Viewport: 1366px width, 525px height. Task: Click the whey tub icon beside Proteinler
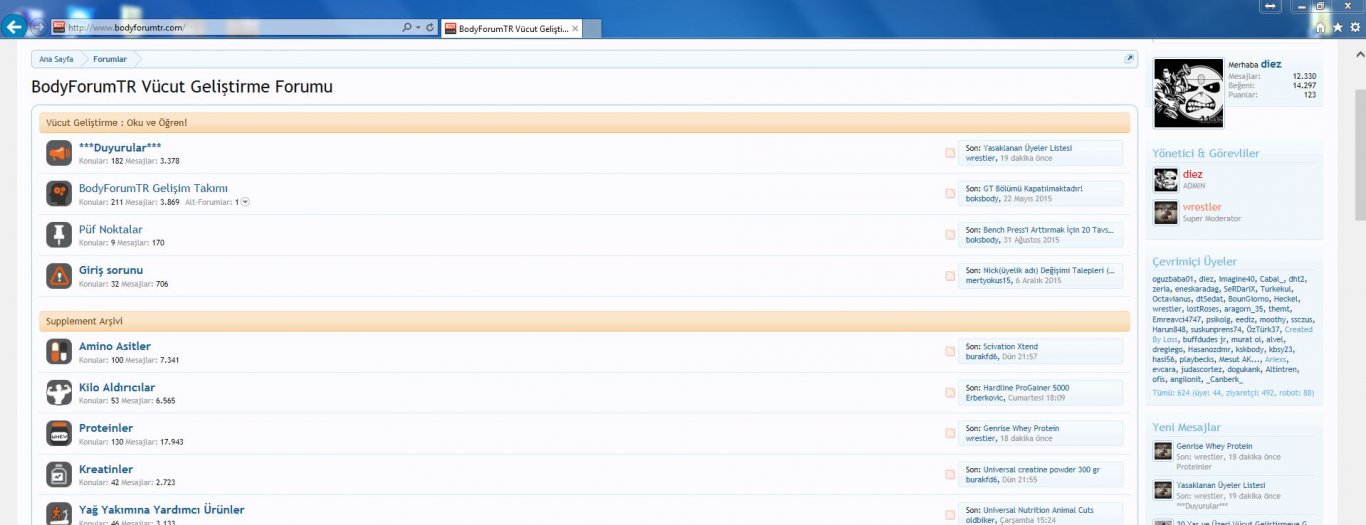coord(58,434)
